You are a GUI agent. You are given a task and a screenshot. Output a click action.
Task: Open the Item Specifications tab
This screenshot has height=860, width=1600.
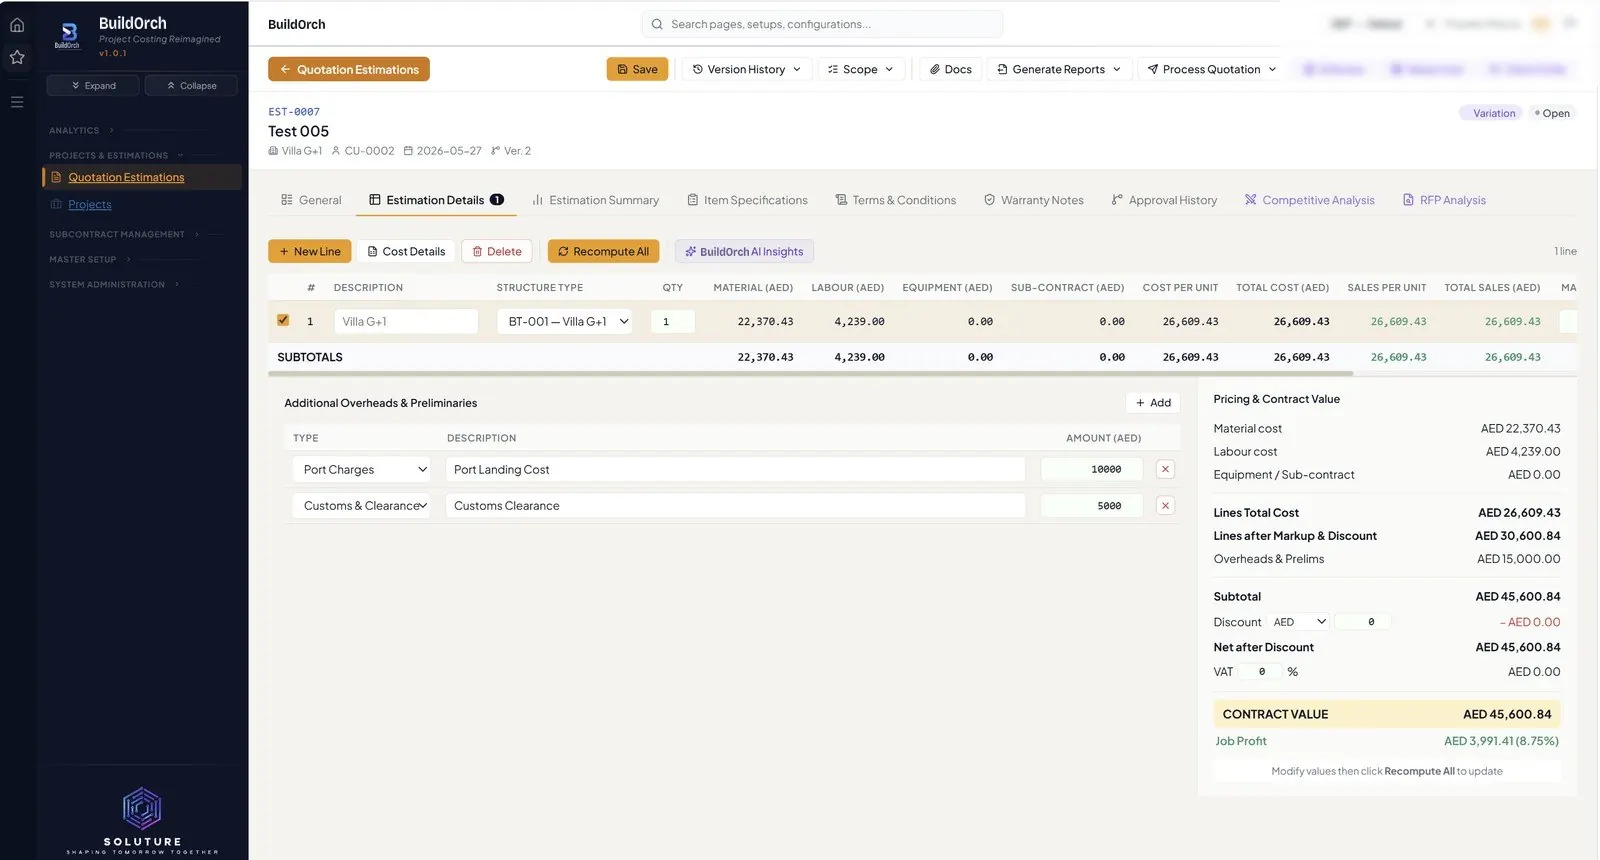[747, 200]
